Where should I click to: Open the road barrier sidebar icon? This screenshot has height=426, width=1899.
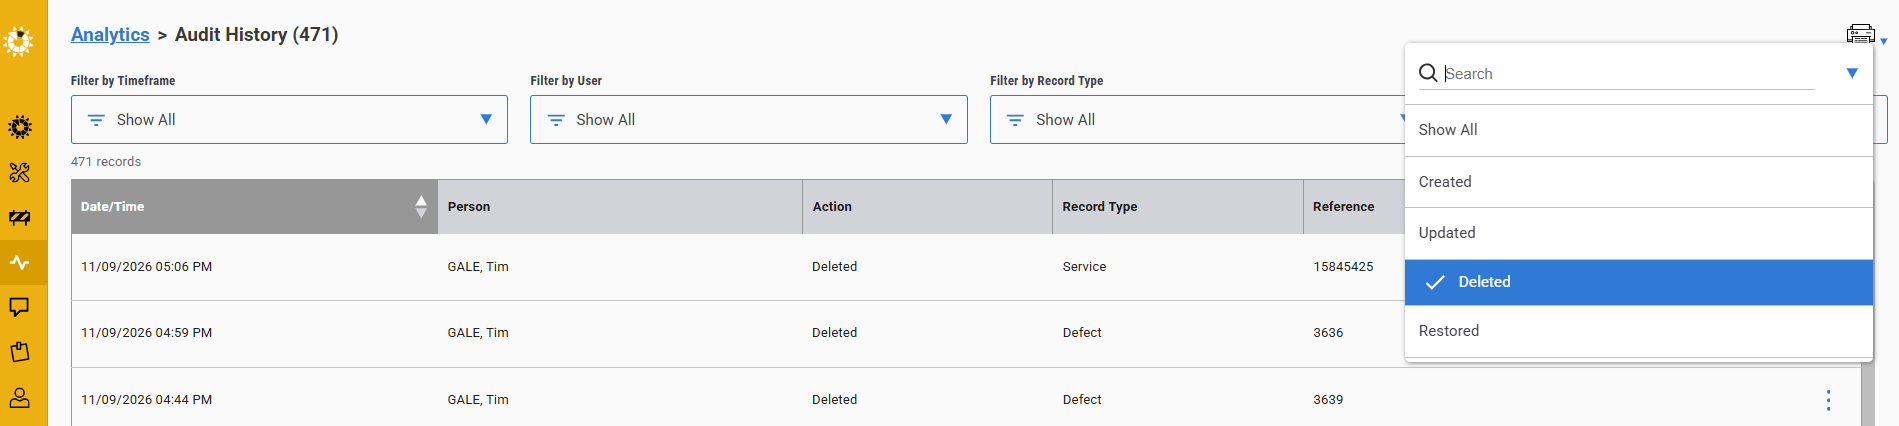(x=20, y=218)
